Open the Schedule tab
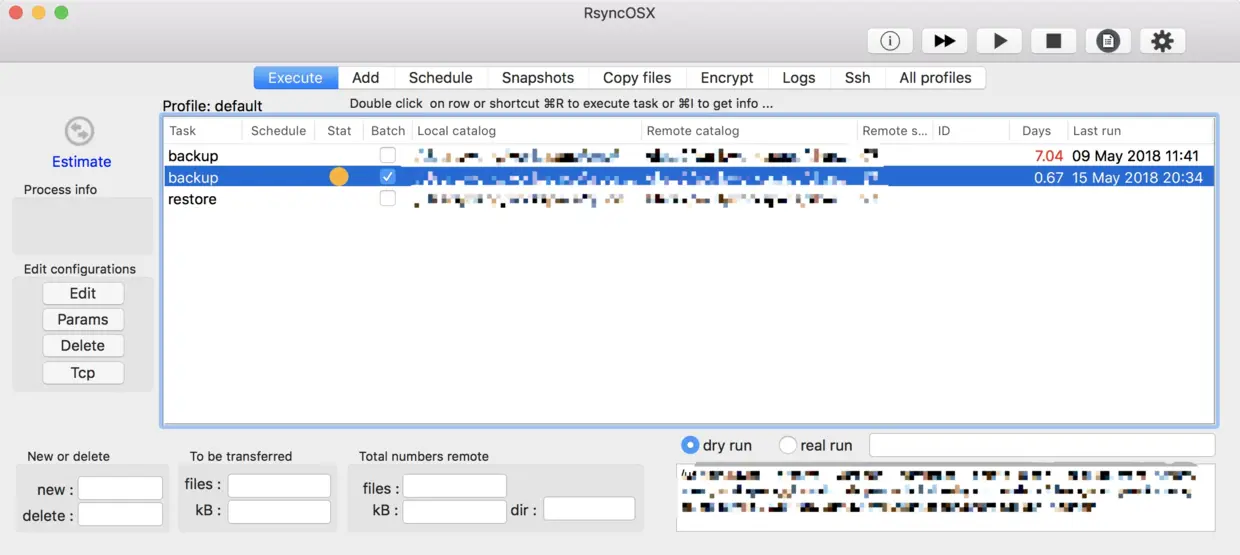 [441, 78]
